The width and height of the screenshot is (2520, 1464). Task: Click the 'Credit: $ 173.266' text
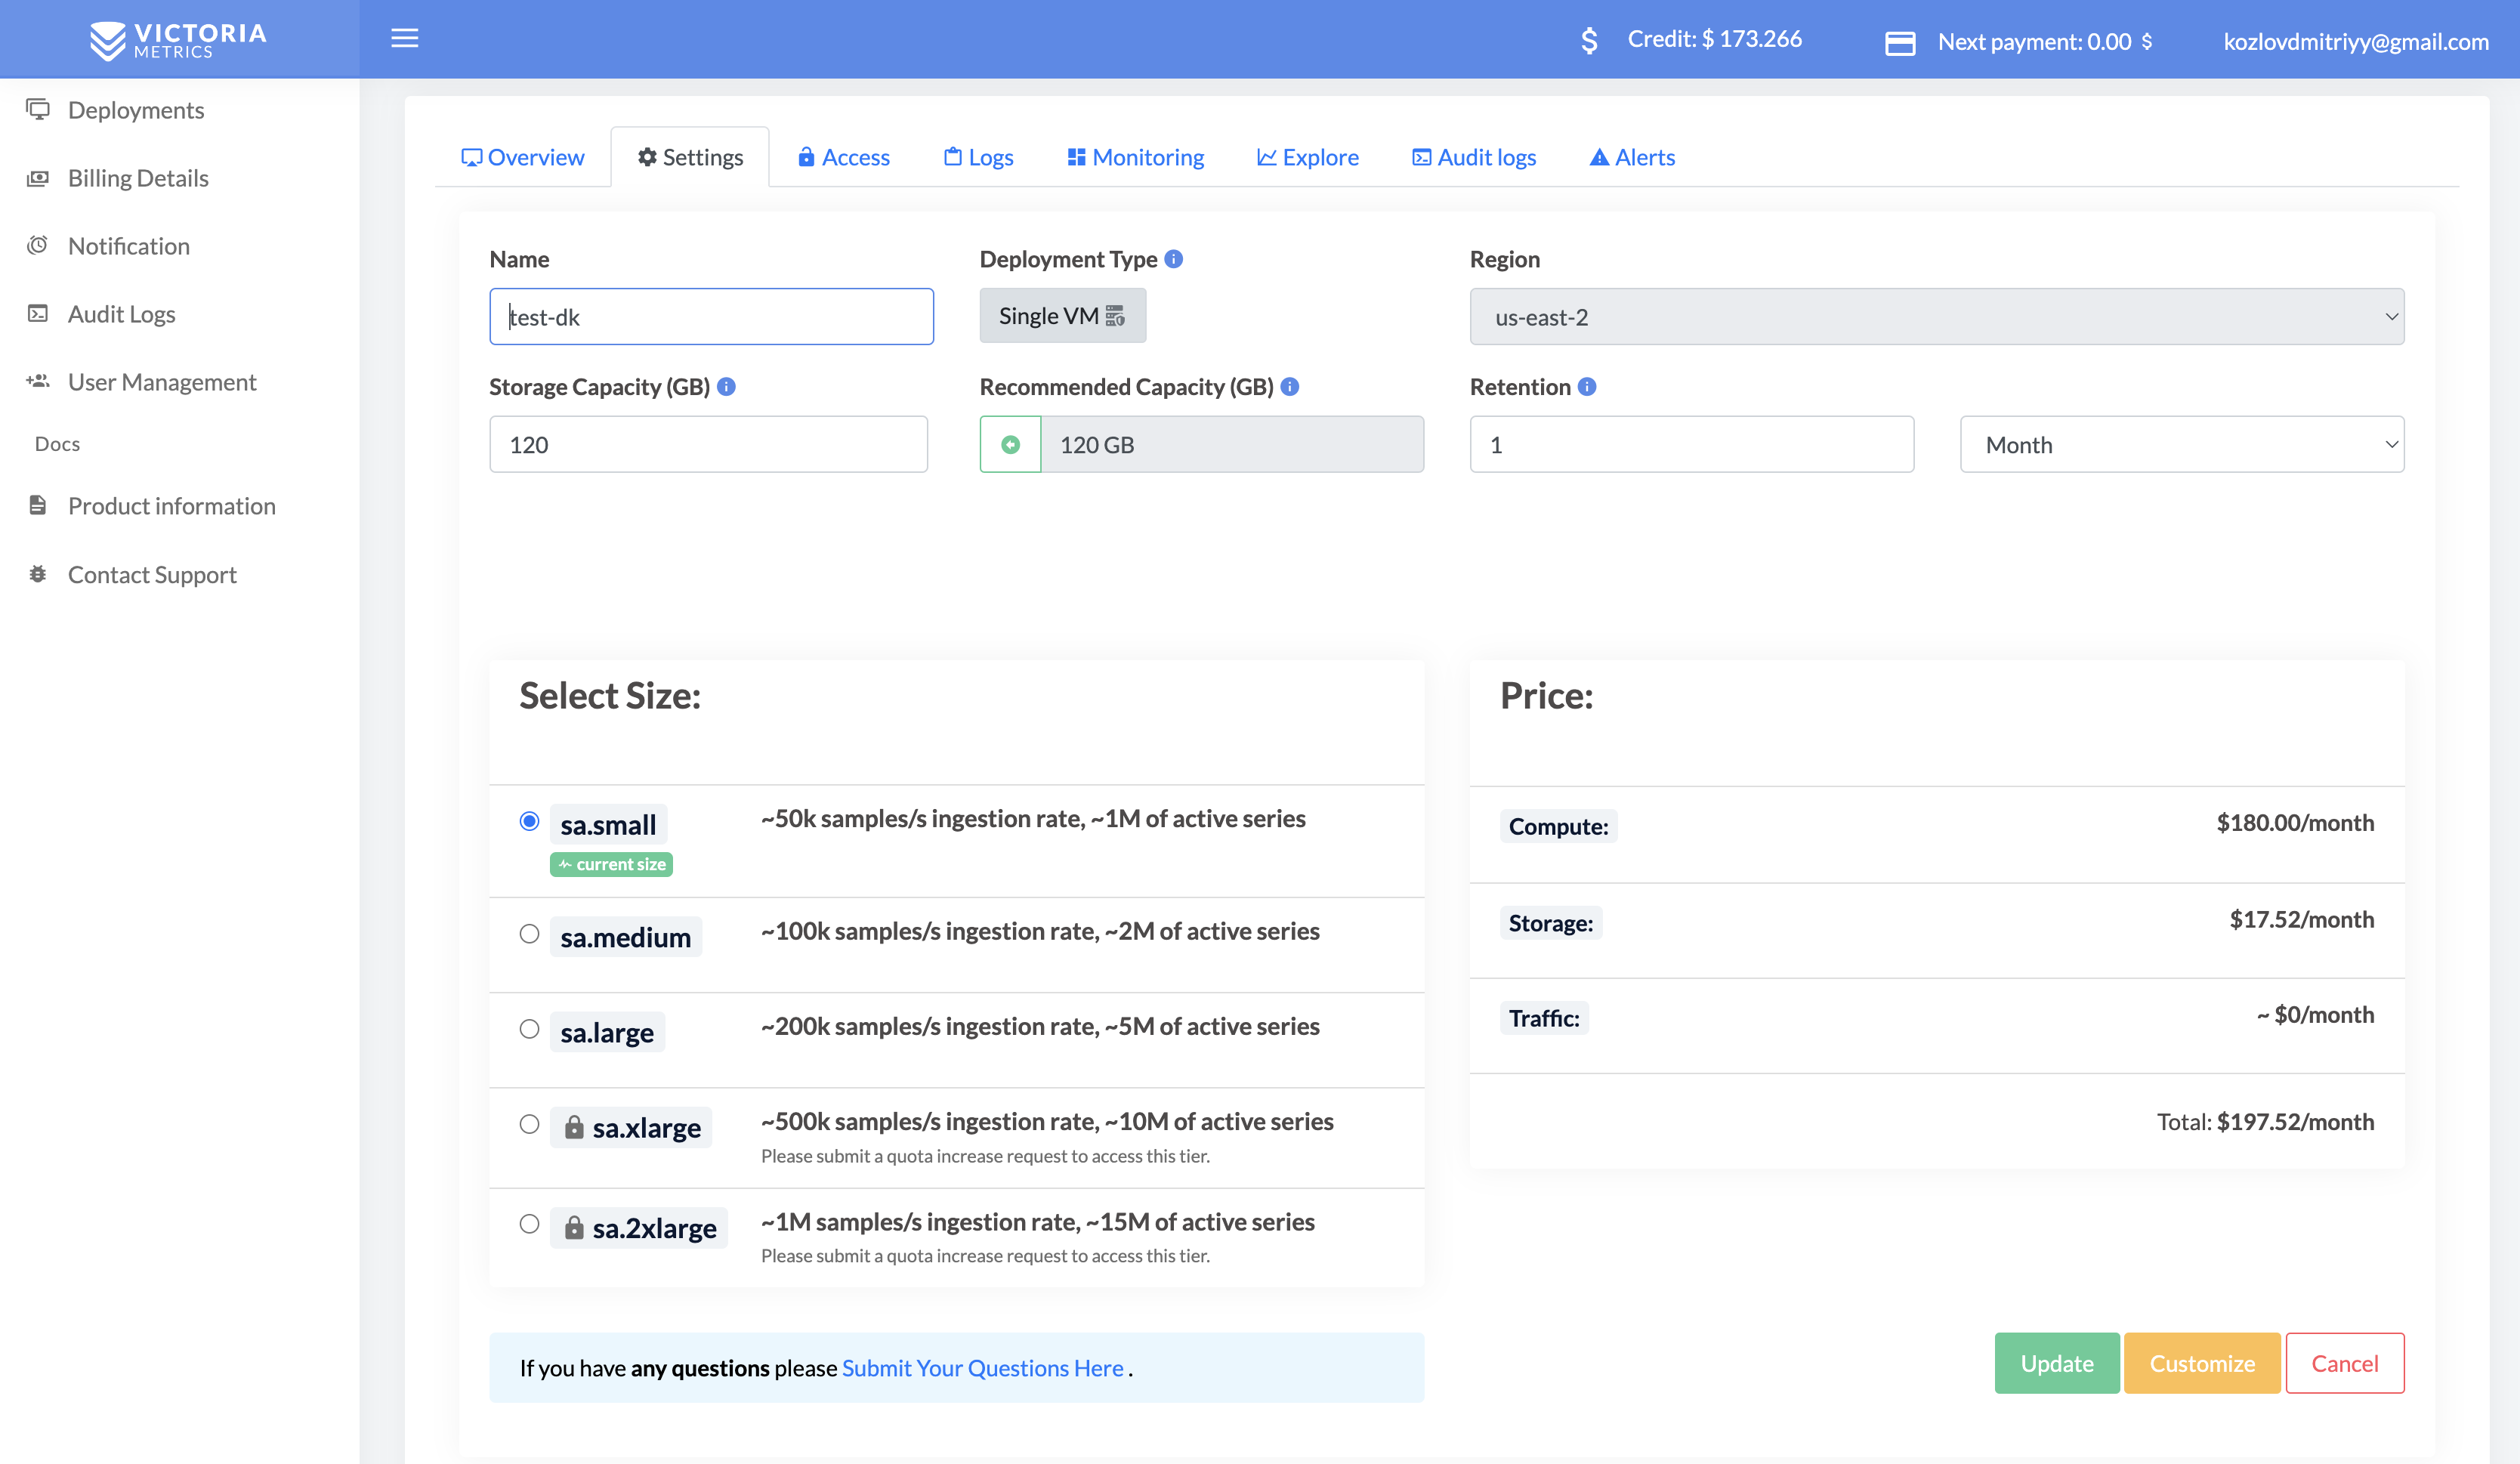coord(1714,38)
